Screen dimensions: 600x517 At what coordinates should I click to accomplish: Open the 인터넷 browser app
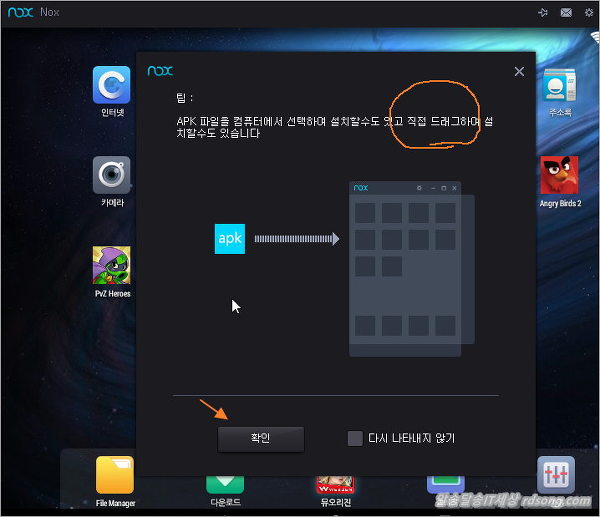(x=111, y=85)
